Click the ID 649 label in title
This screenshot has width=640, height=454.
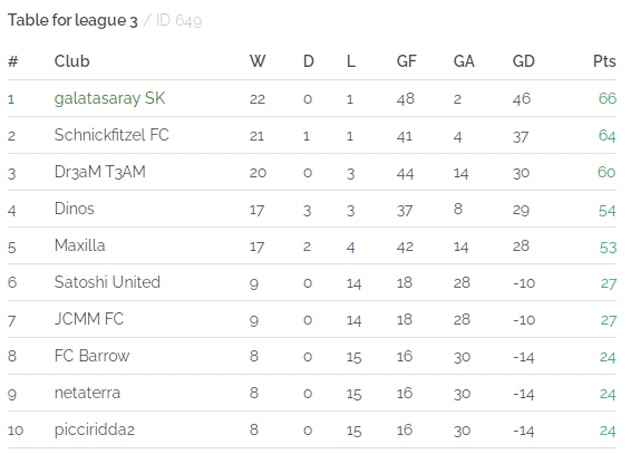point(179,20)
